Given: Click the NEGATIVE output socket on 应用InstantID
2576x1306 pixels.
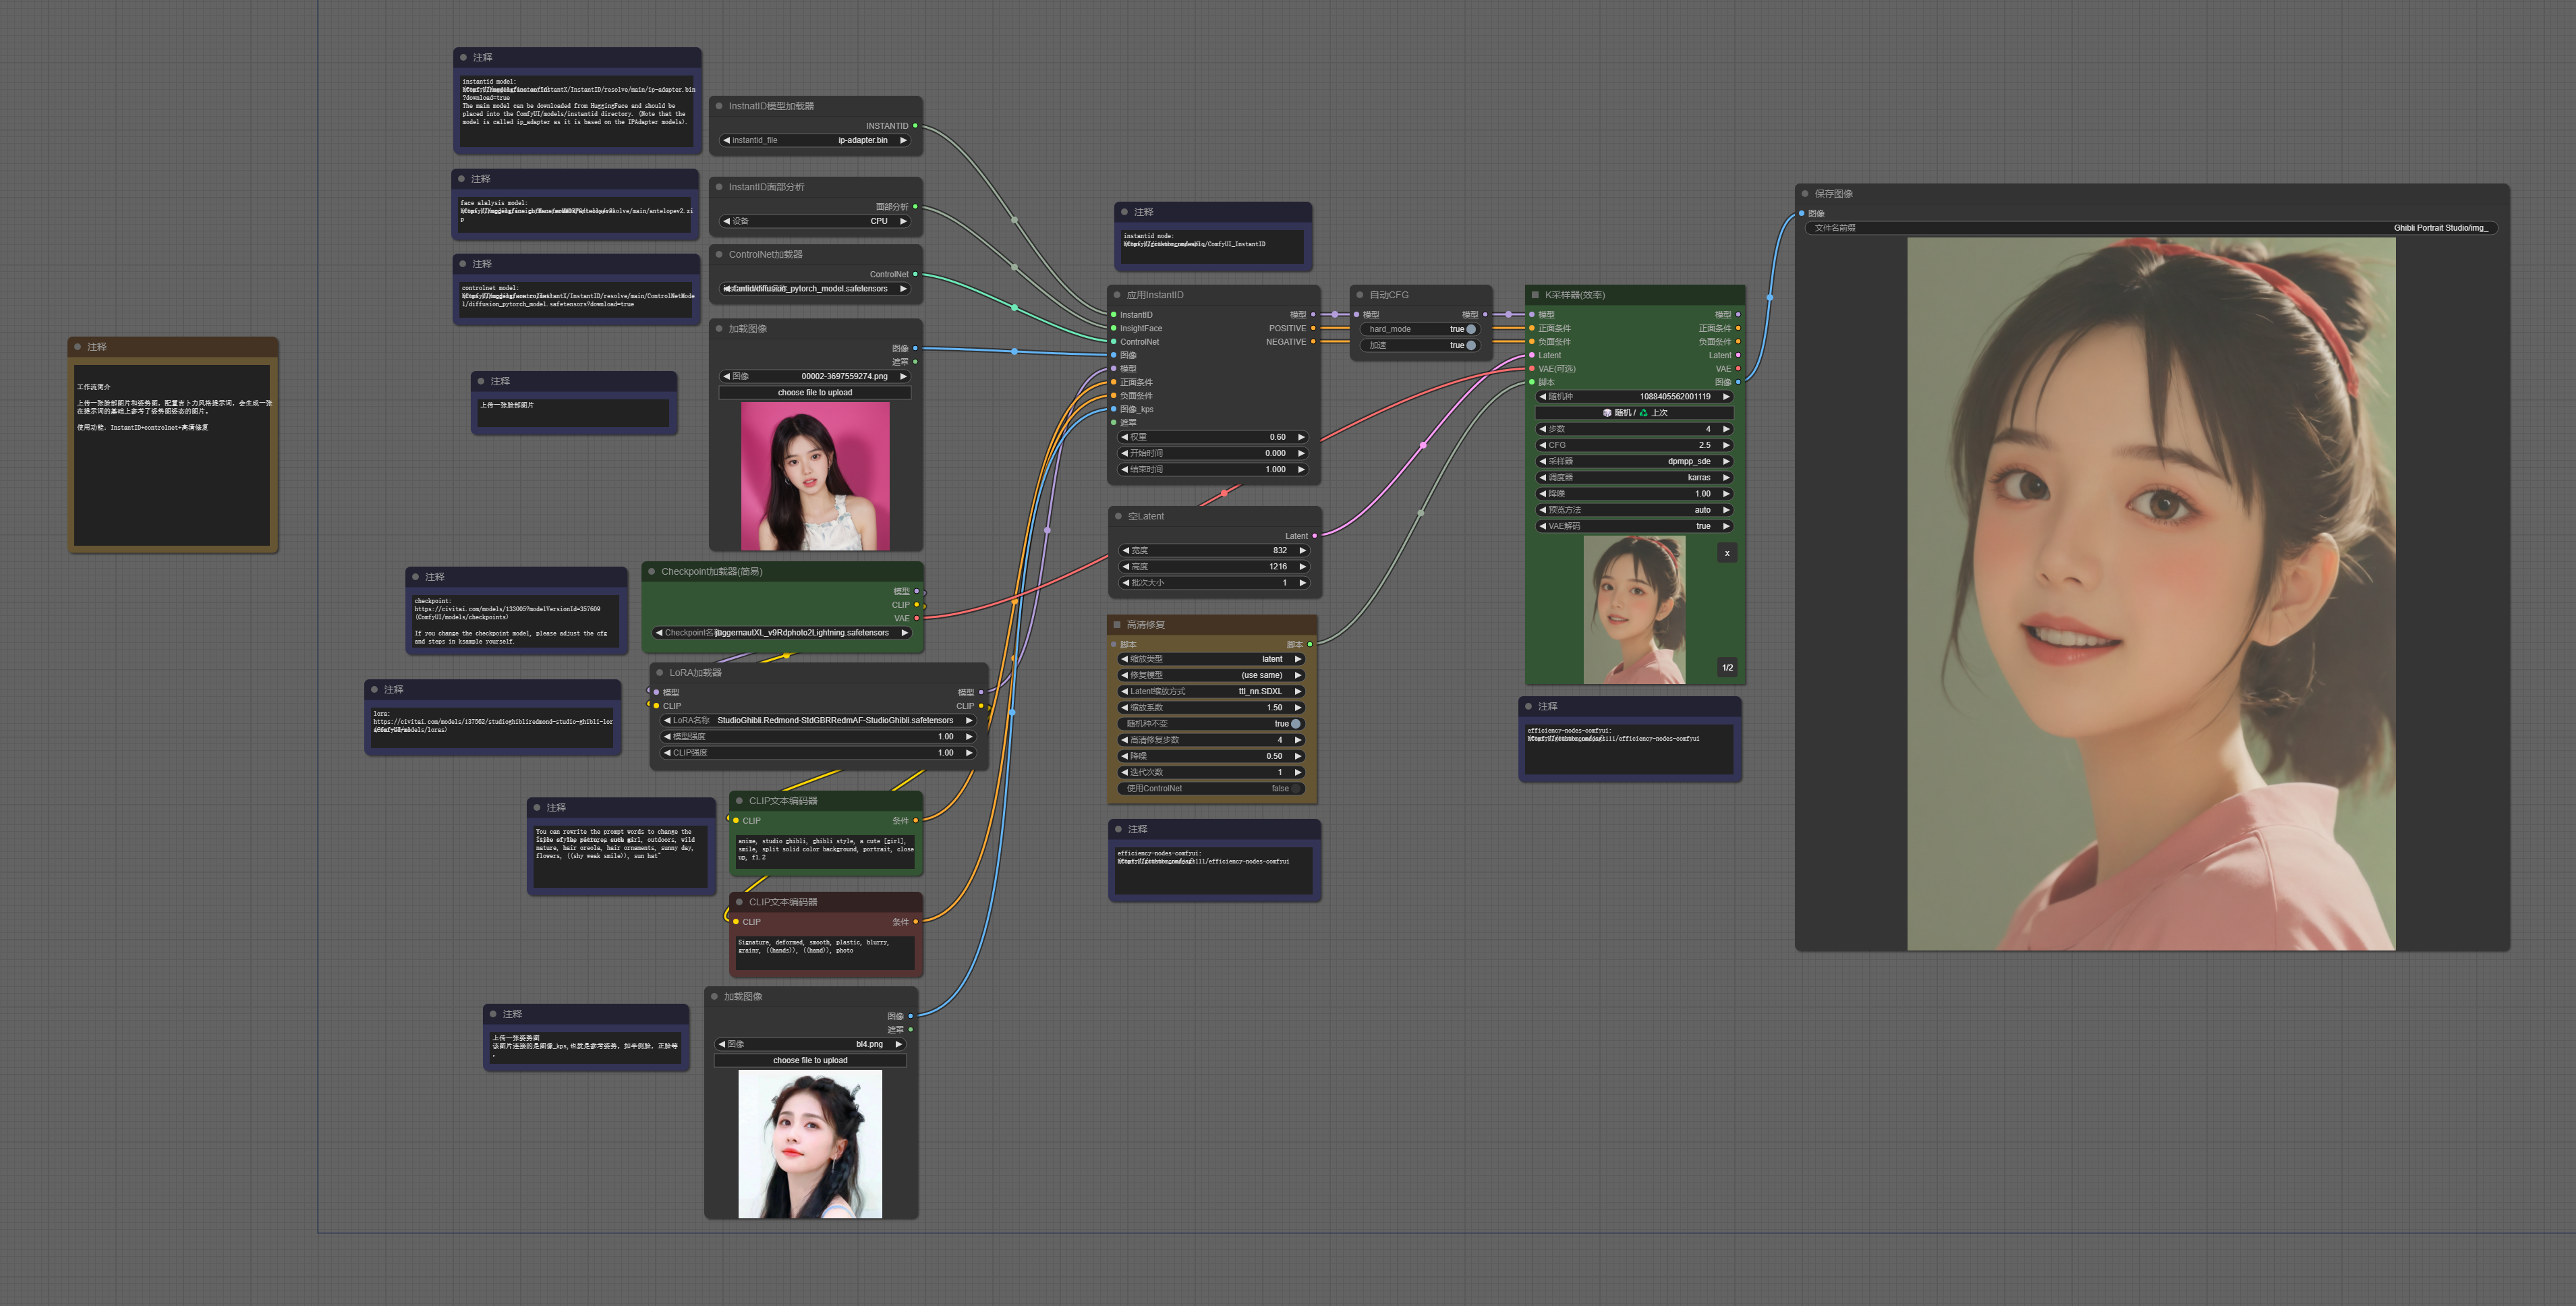Looking at the screenshot, I should coord(1313,342).
